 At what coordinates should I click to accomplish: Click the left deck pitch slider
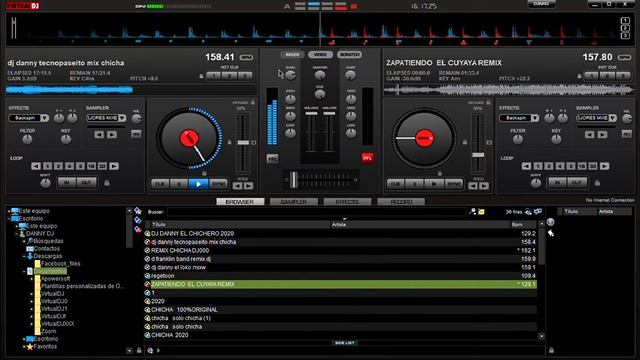coord(243,143)
